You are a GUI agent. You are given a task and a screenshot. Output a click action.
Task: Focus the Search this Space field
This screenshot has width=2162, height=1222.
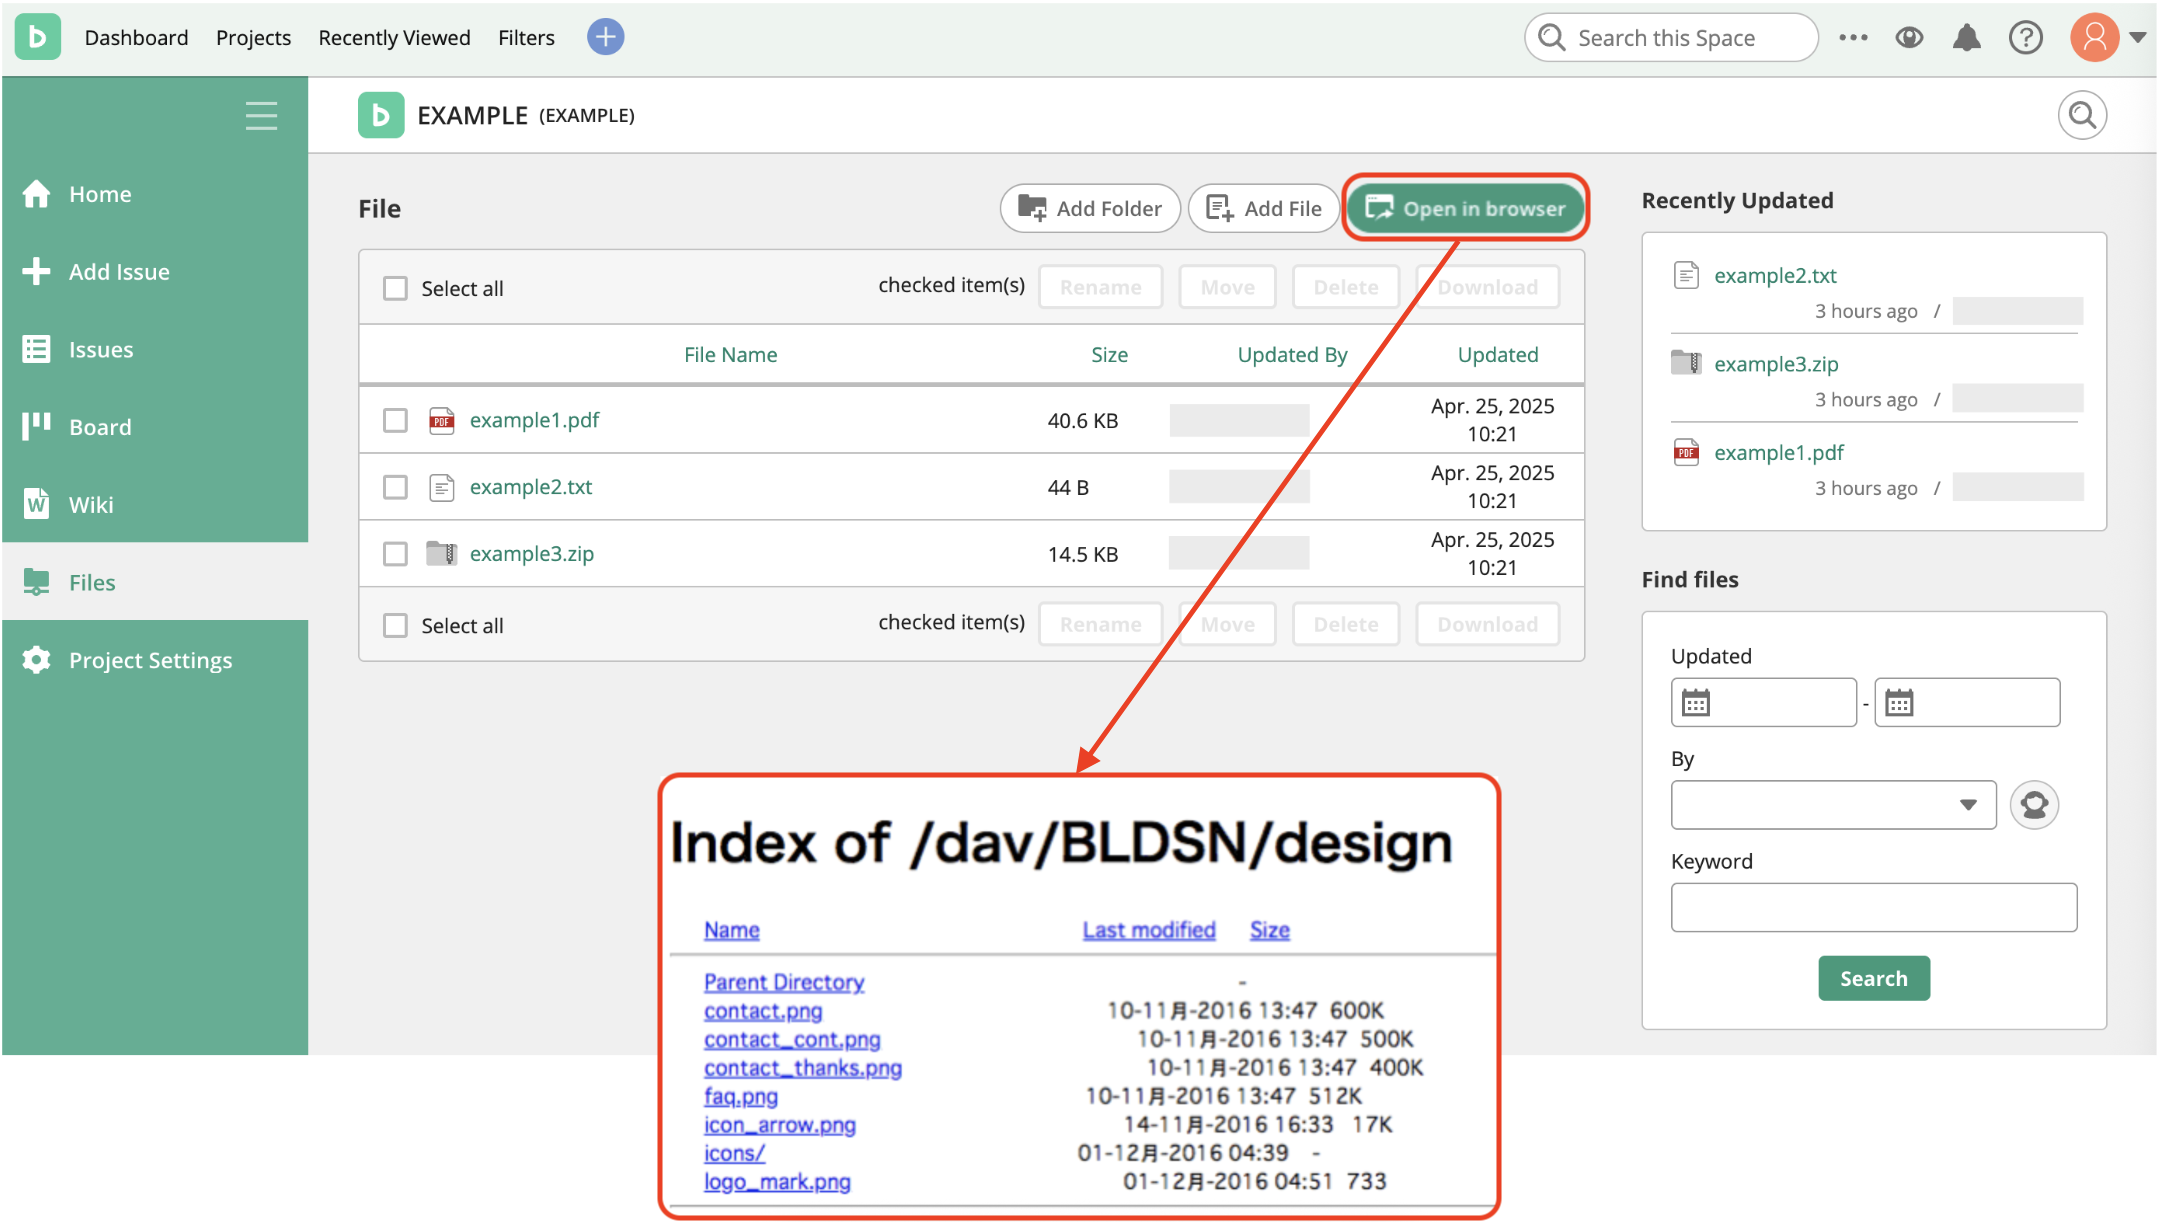(x=1671, y=37)
